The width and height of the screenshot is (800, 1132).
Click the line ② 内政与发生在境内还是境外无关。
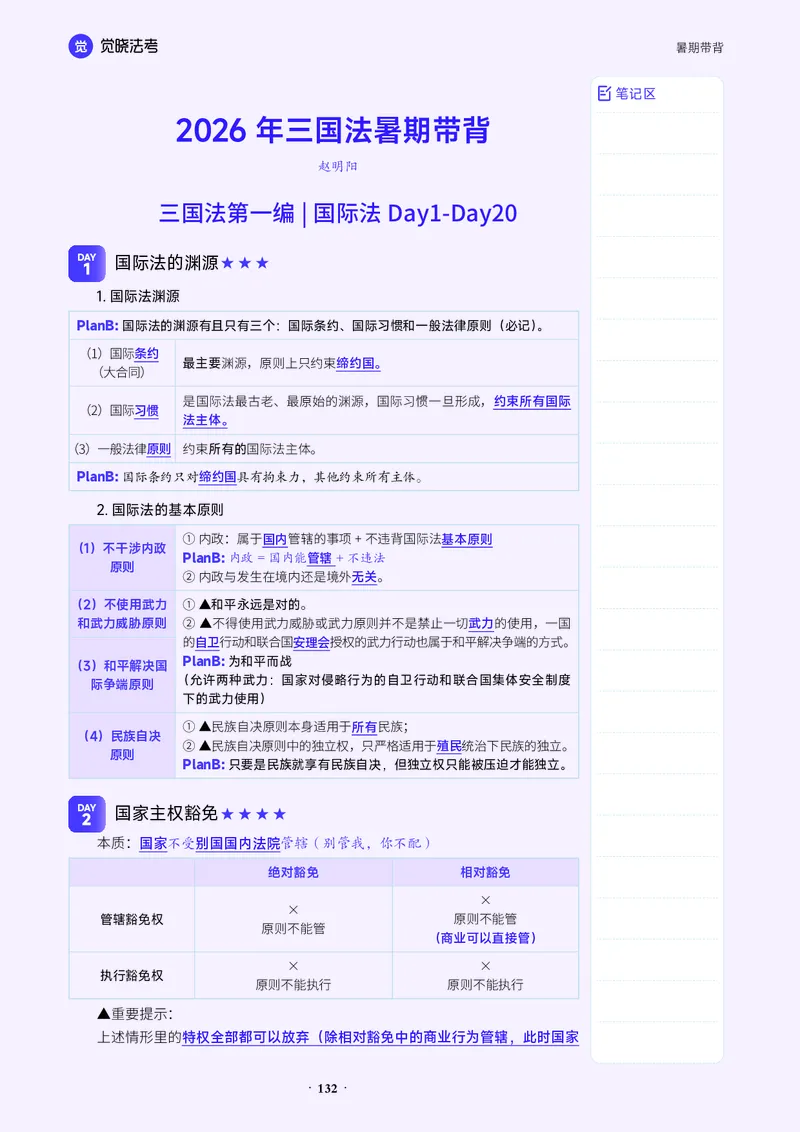[x=284, y=577]
